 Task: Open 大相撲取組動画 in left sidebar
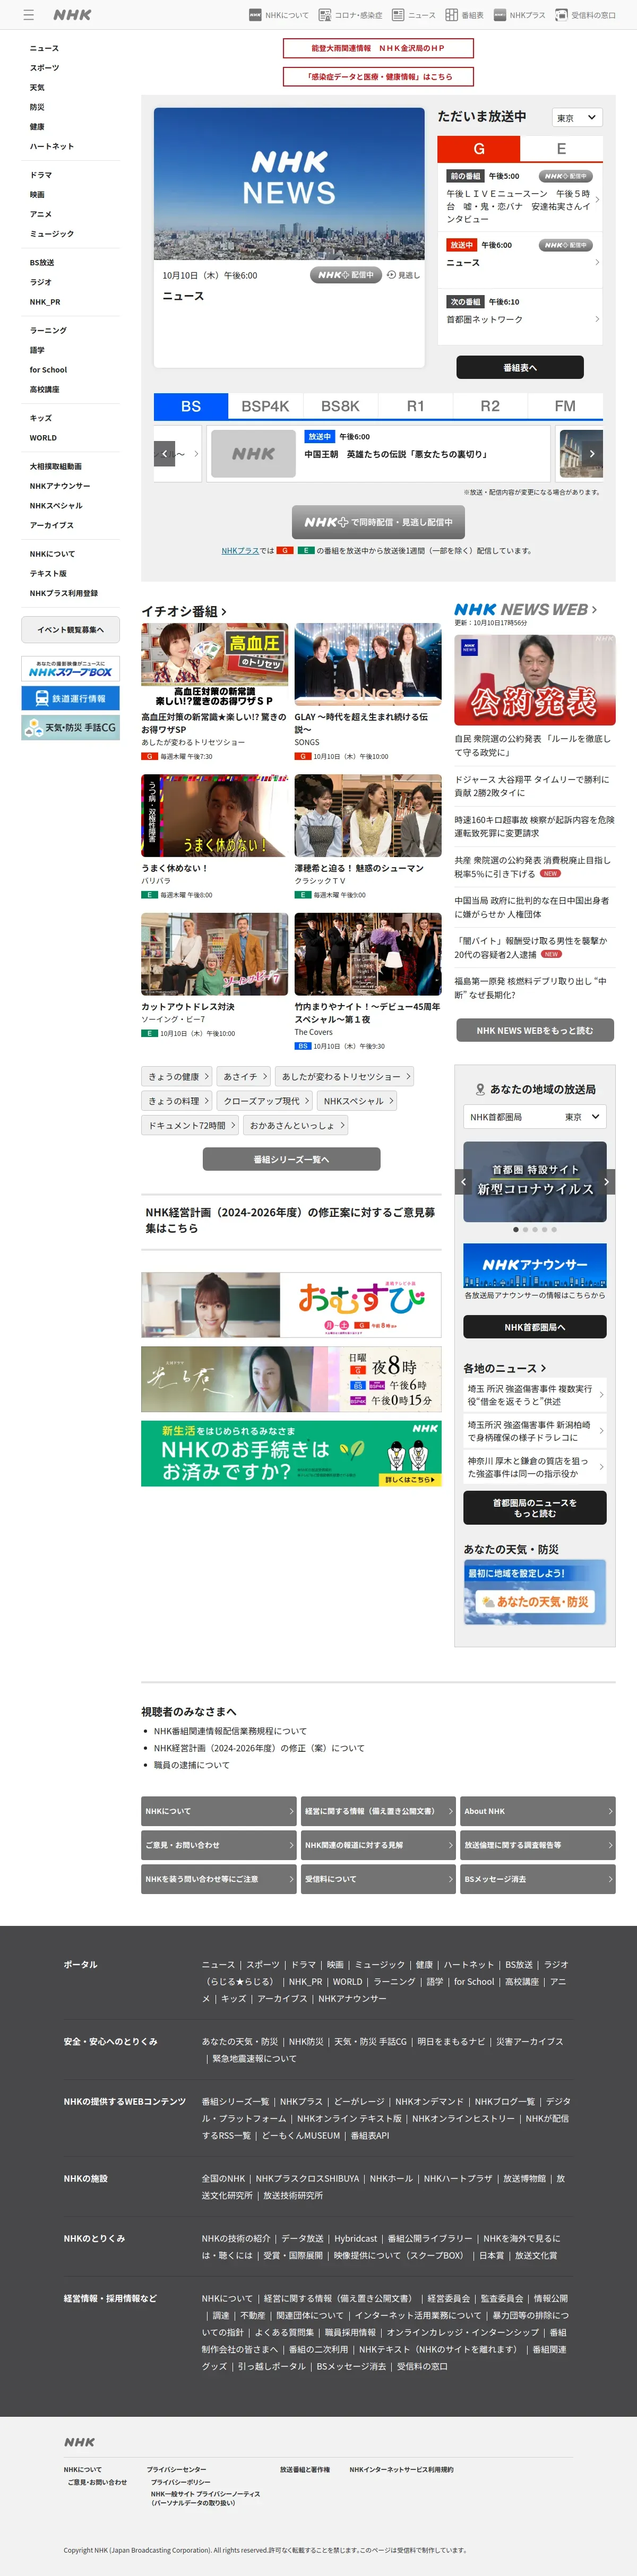pyautogui.click(x=56, y=466)
